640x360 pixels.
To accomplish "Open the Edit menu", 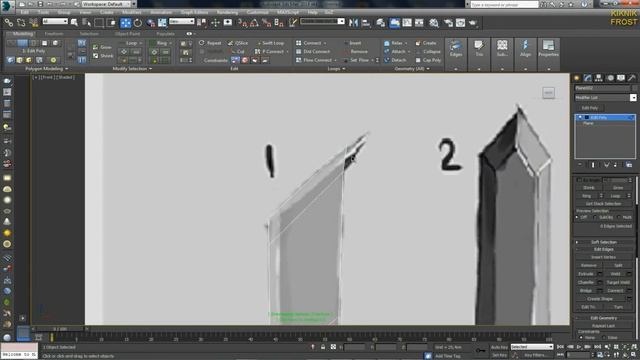I will pos(24,12).
